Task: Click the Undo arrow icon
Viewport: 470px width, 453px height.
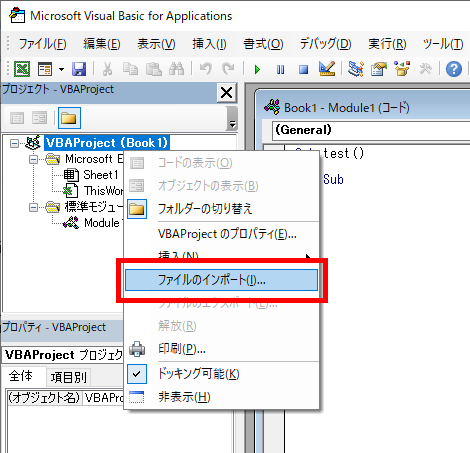Action: point(205,69)
